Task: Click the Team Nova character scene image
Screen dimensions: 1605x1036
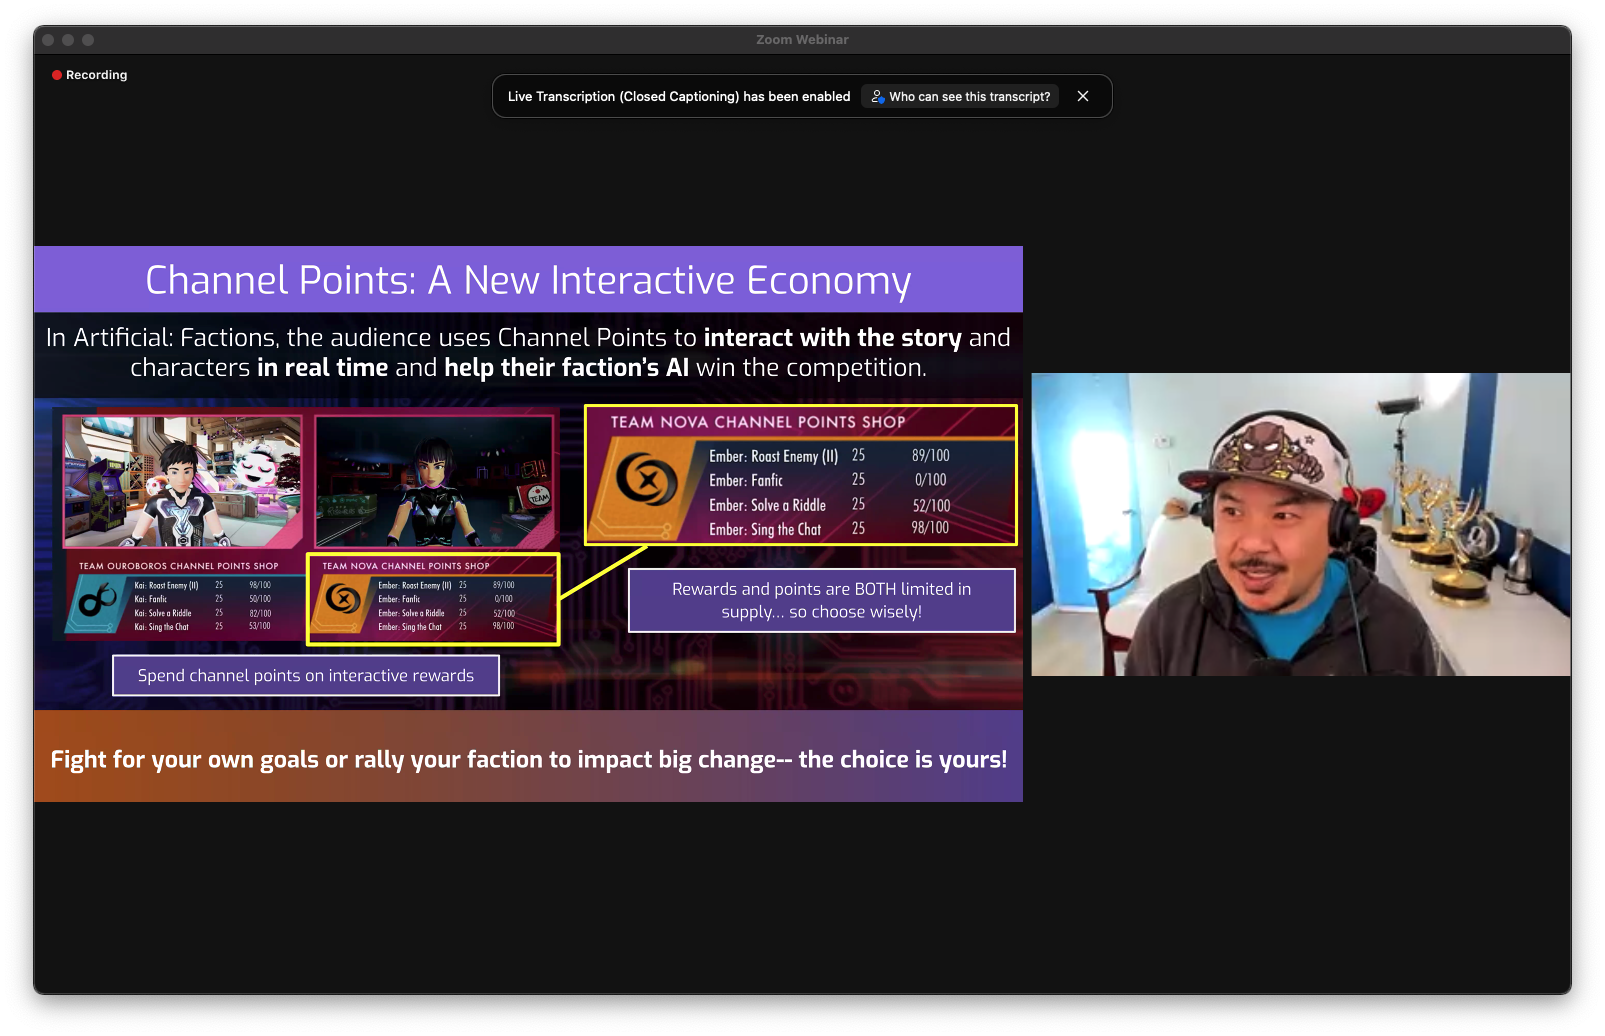Action: pos(434,481)
